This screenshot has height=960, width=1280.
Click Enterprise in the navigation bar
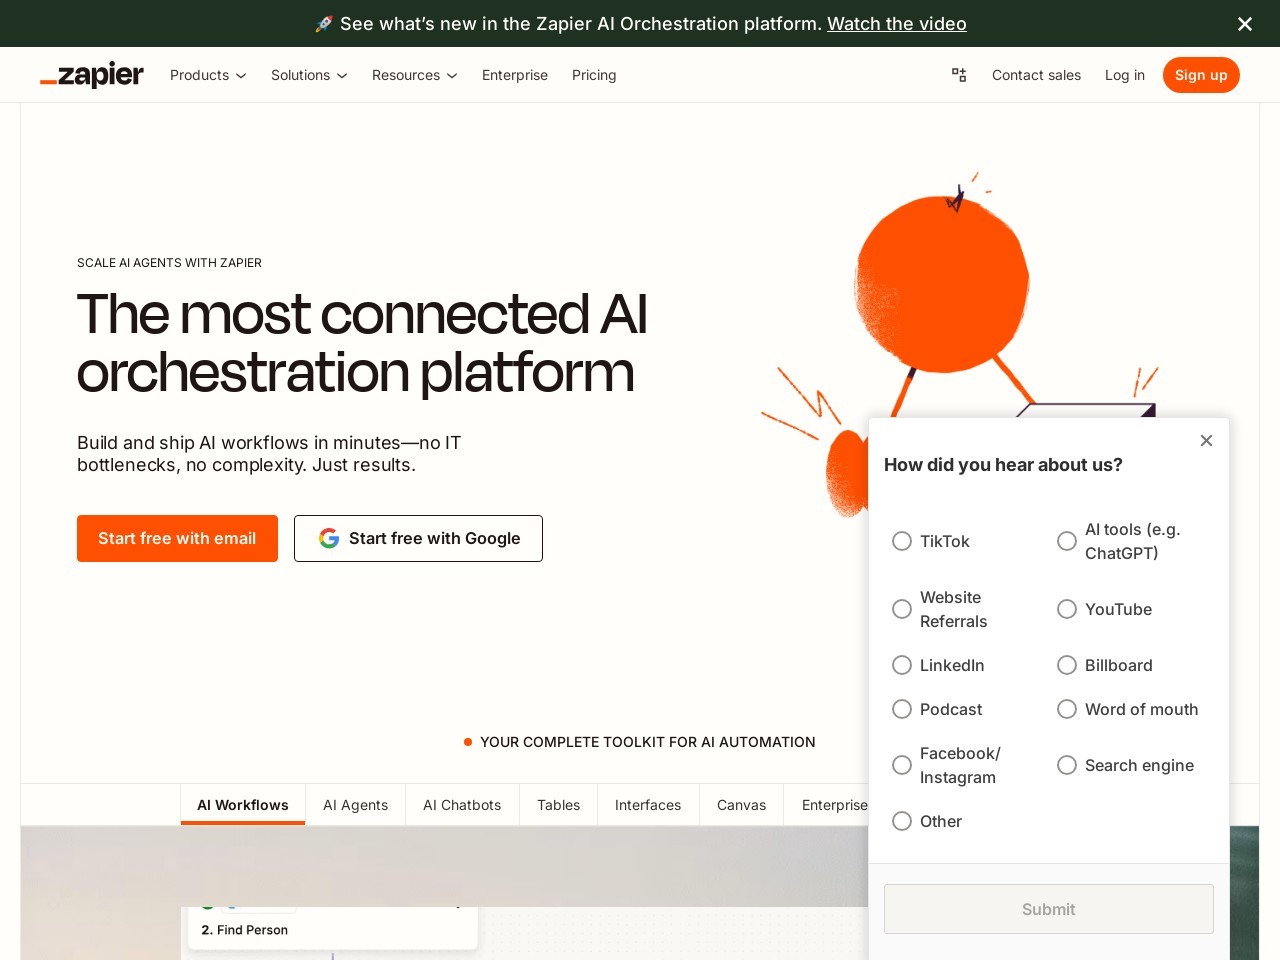tap(515, 75)
